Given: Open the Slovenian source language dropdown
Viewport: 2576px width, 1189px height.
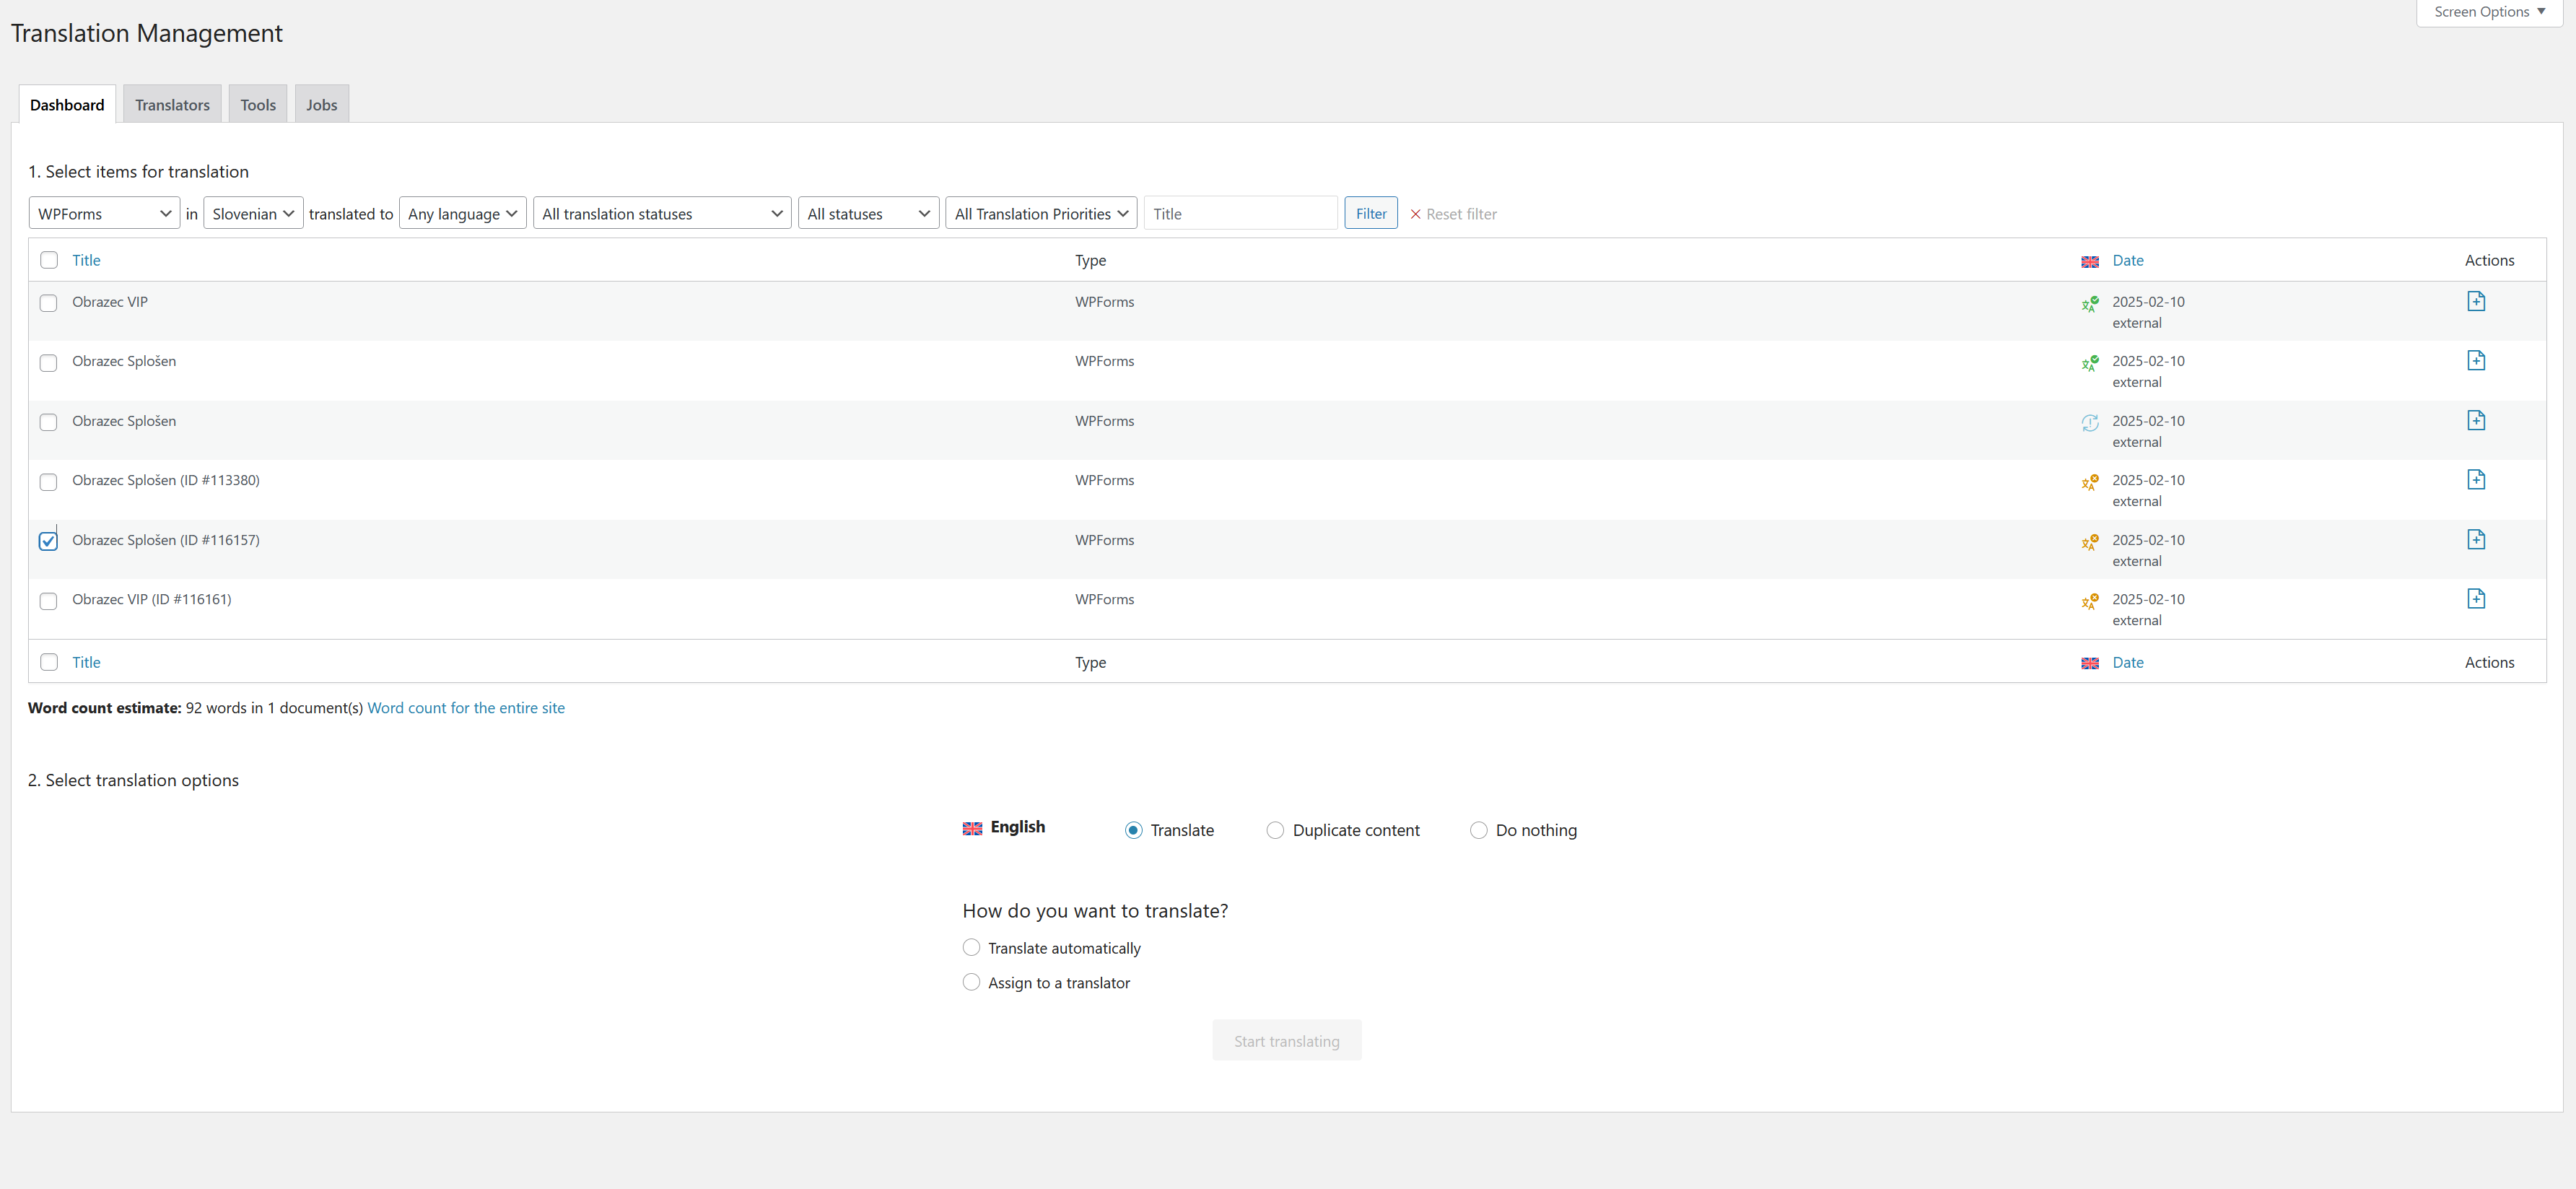Looking at the screenshot, I should [x=253, y=213].
